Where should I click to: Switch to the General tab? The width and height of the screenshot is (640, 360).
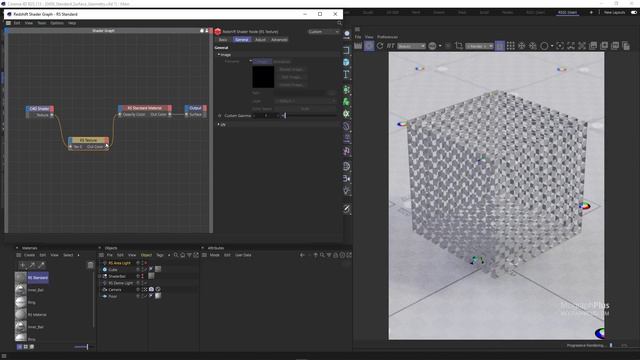click(x=242, y=40)
